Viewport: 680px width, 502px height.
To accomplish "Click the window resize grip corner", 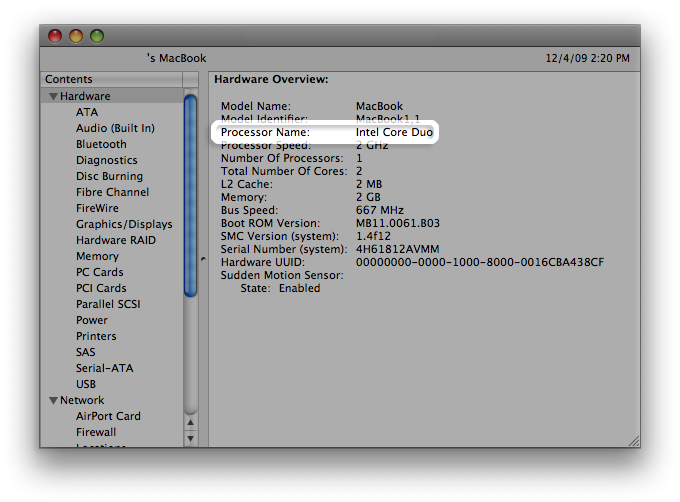I will pos(634,441).
